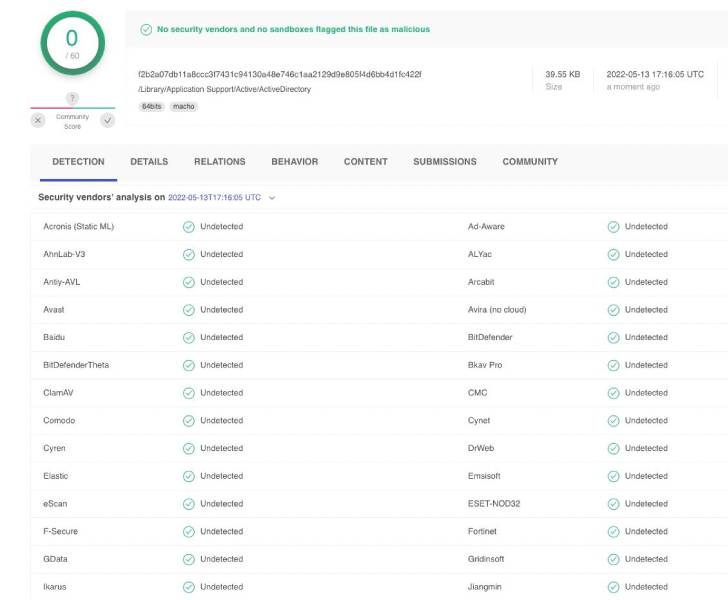This screenshot has height=600, width=728.
Task: Click the Undetected check icon for Acronis
Action: tap(188, 227)
